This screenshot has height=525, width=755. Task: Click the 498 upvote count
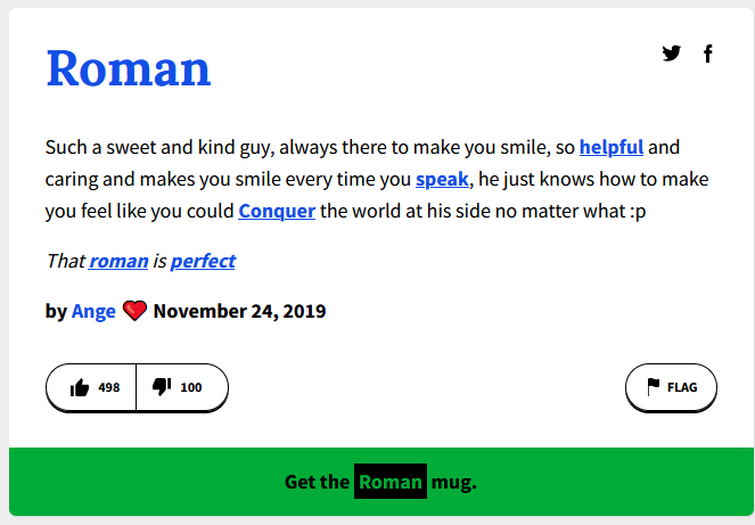tap(109, 387)
